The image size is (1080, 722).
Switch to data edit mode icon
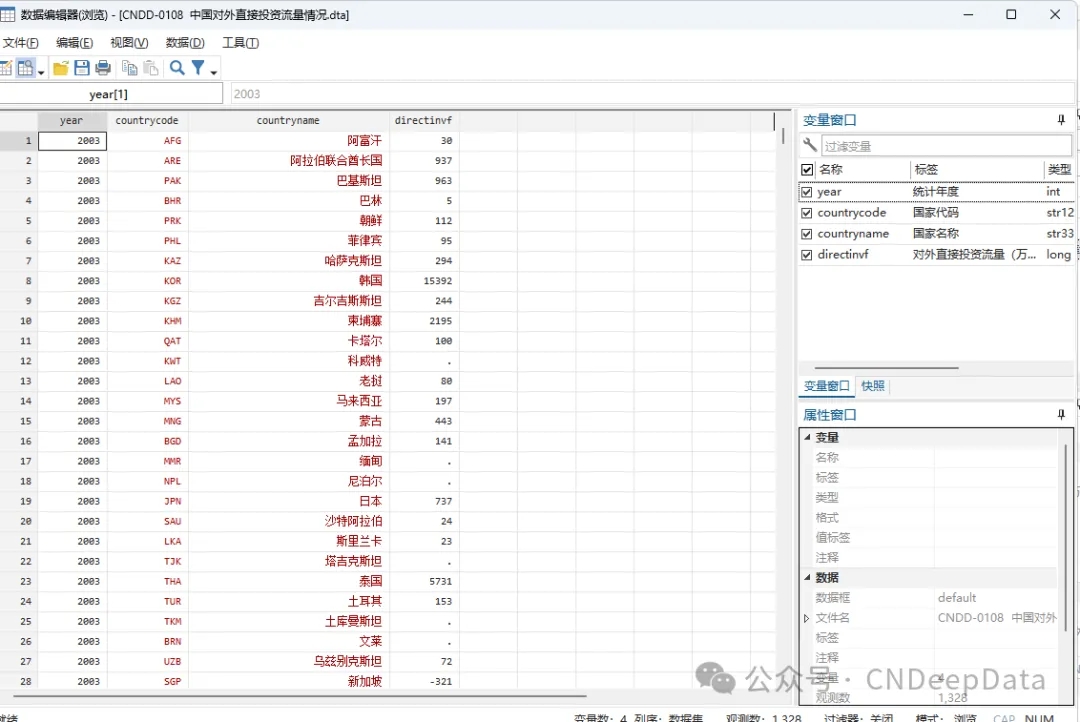point(6,68)
